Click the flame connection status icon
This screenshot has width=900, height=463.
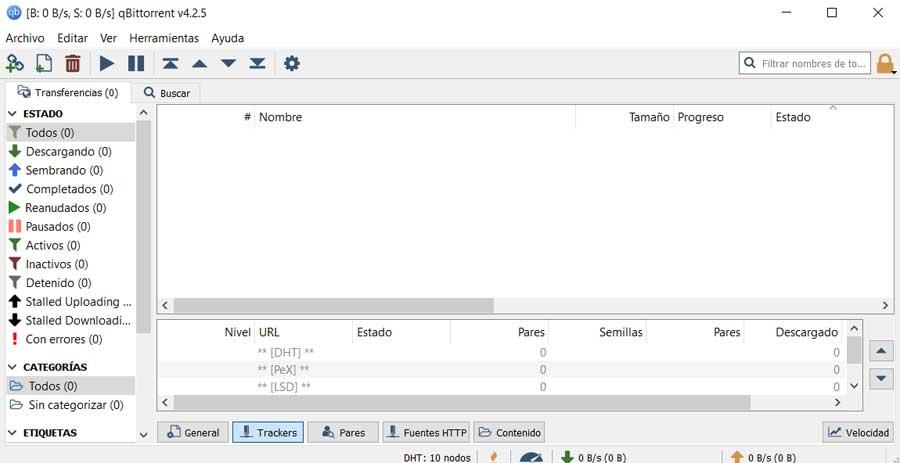pos(493,457)
